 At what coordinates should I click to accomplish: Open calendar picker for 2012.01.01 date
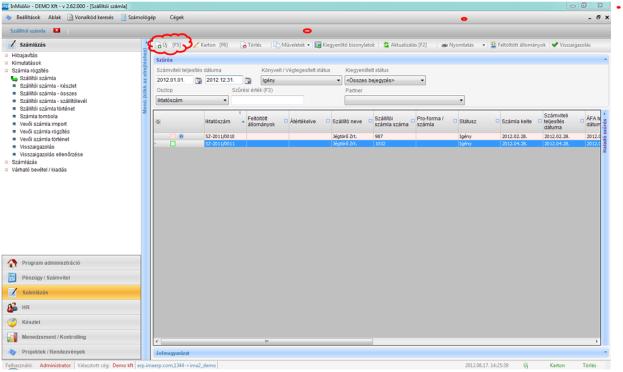[198, 81]
